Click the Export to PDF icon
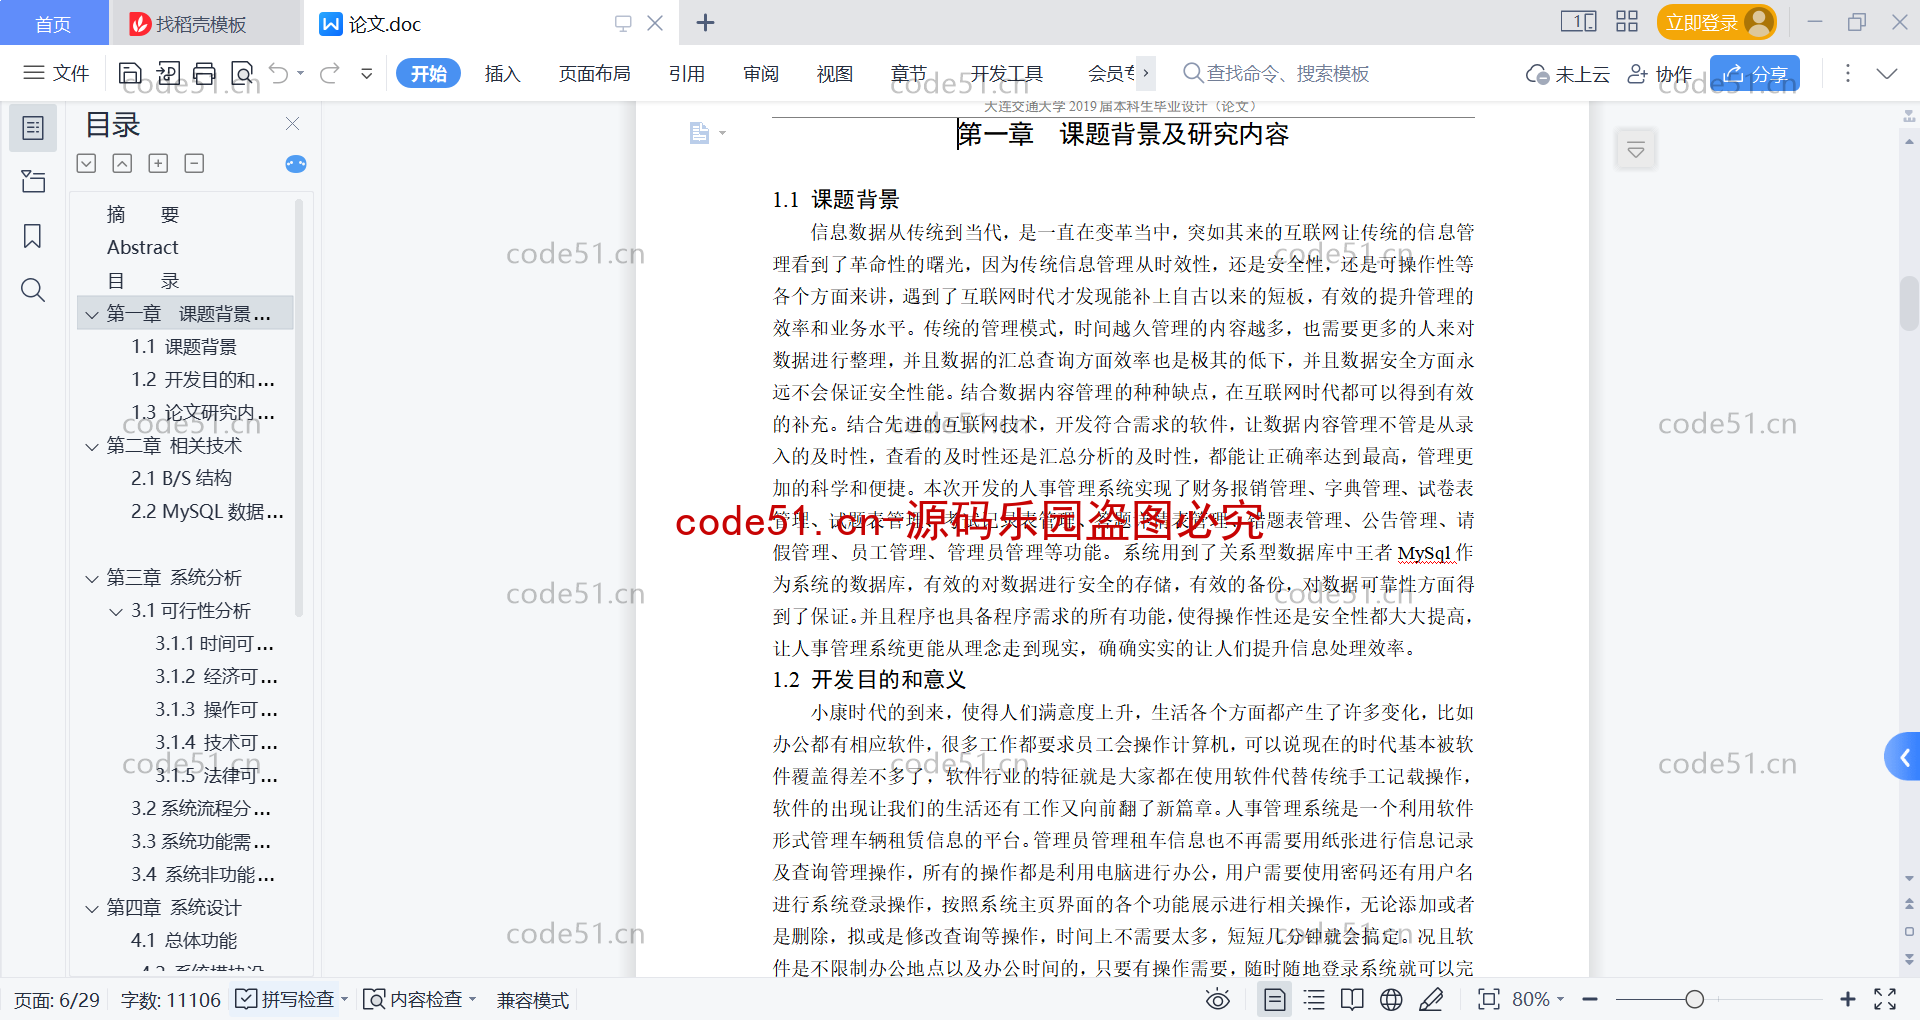The height and width of the screenshot is (1020, 1920). 168,73
